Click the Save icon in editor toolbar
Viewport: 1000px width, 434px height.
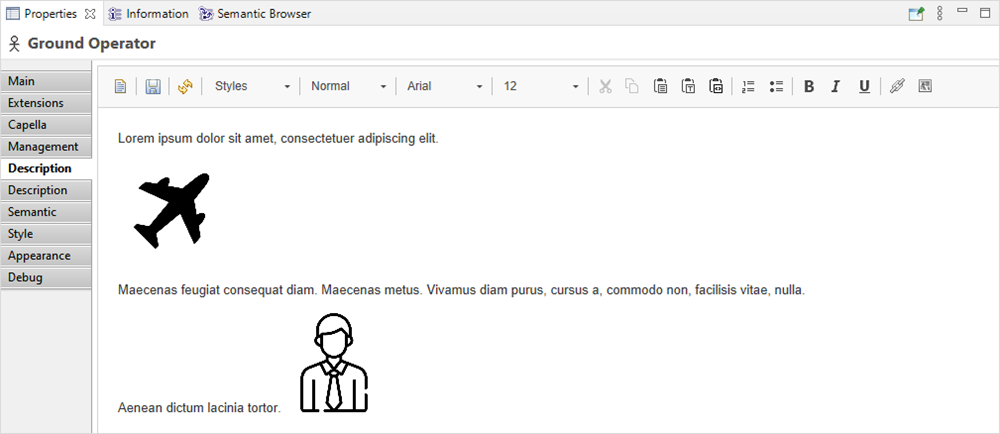coord(153,87)
